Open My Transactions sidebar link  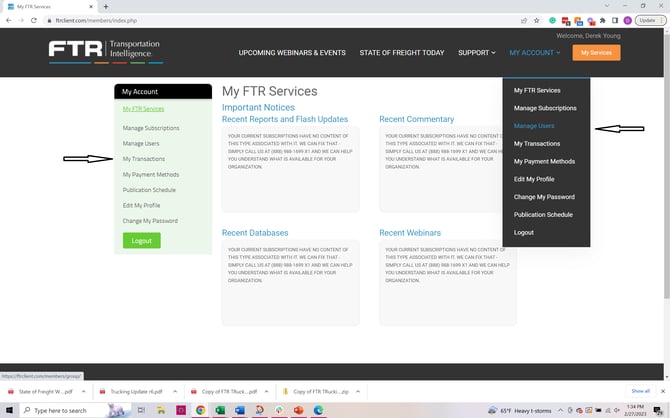coord(144,159)
